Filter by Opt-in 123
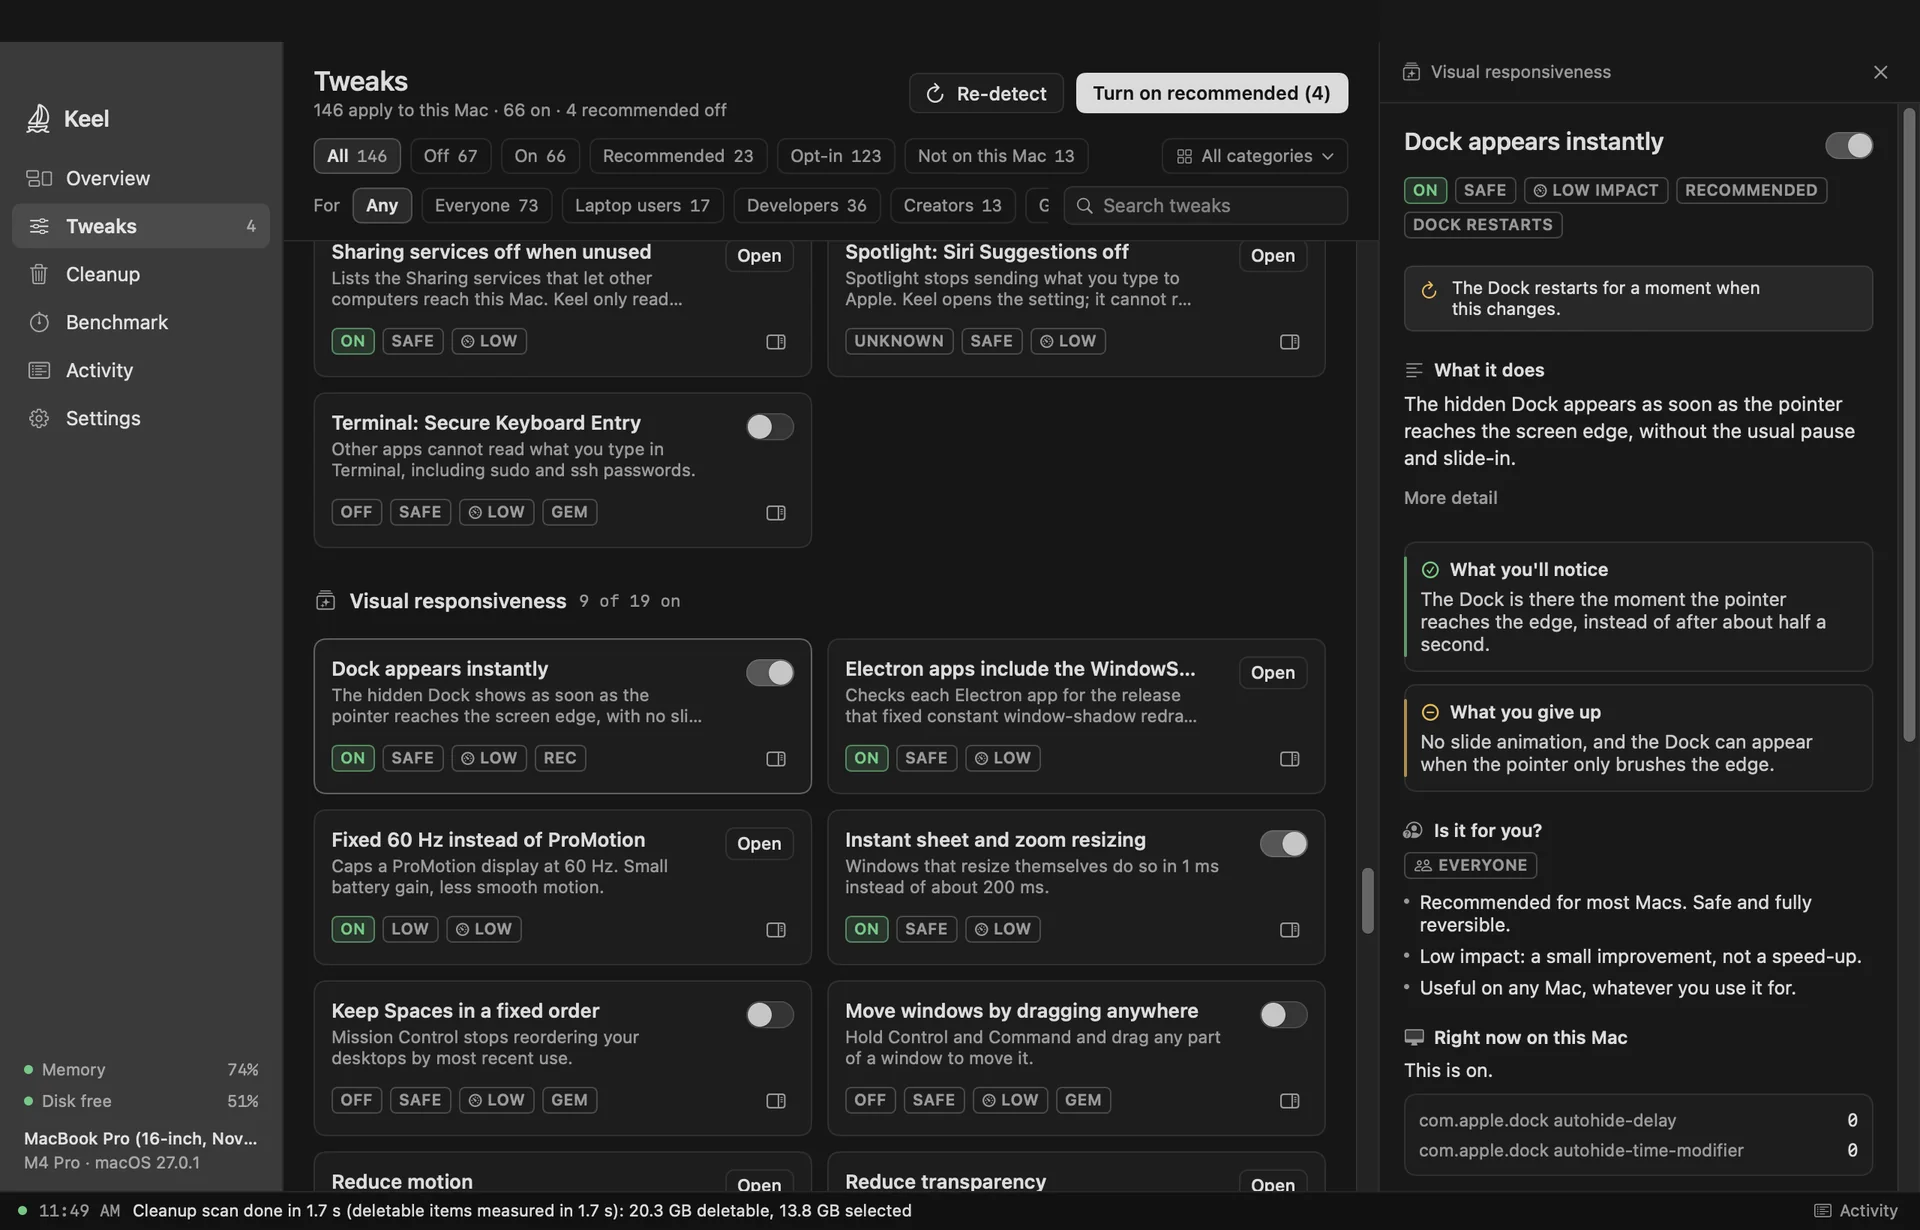Image resolution: width=1920 pixels, height=1230 pixels. pyautogui.click(x=836, y=156)
